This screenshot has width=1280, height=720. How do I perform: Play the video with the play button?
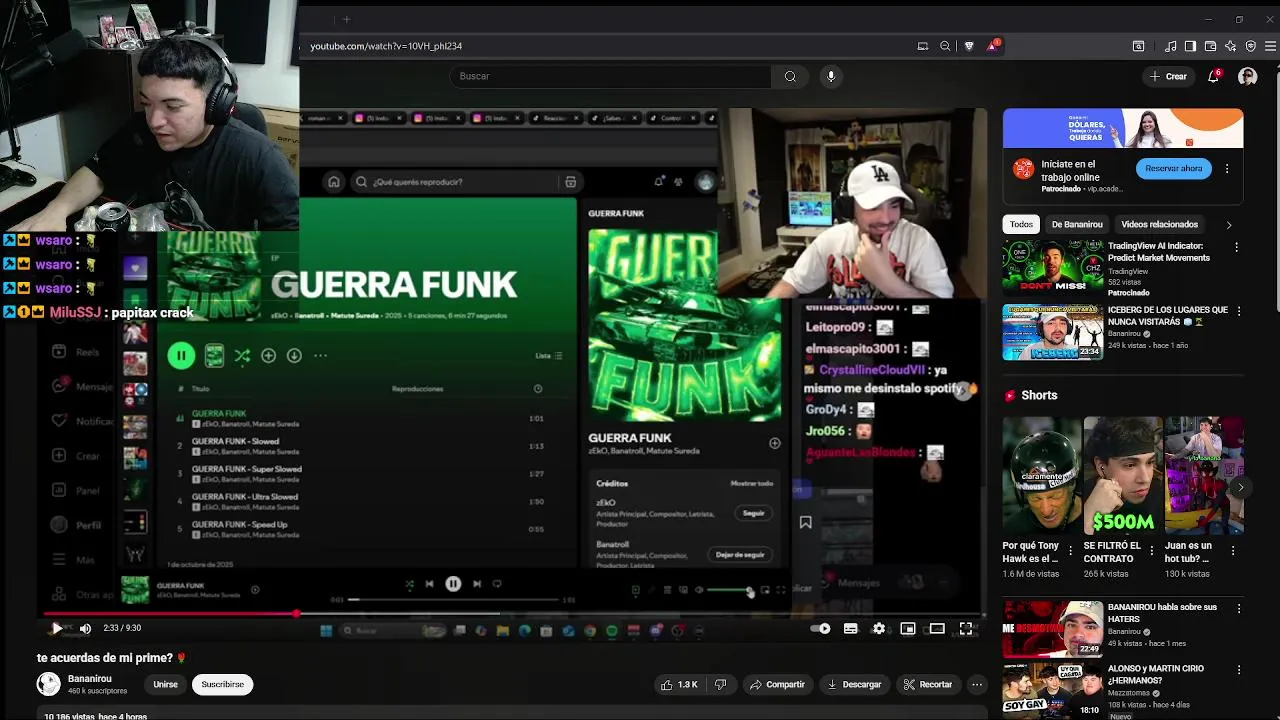pos(57,628)
